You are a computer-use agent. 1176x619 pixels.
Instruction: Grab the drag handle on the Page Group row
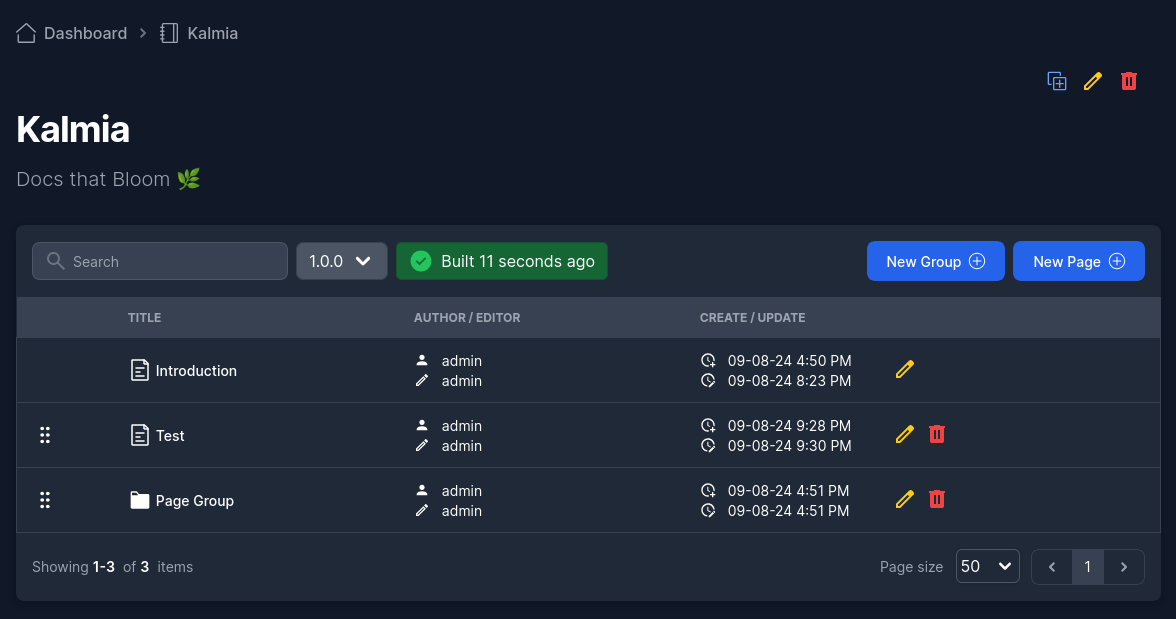45,500
